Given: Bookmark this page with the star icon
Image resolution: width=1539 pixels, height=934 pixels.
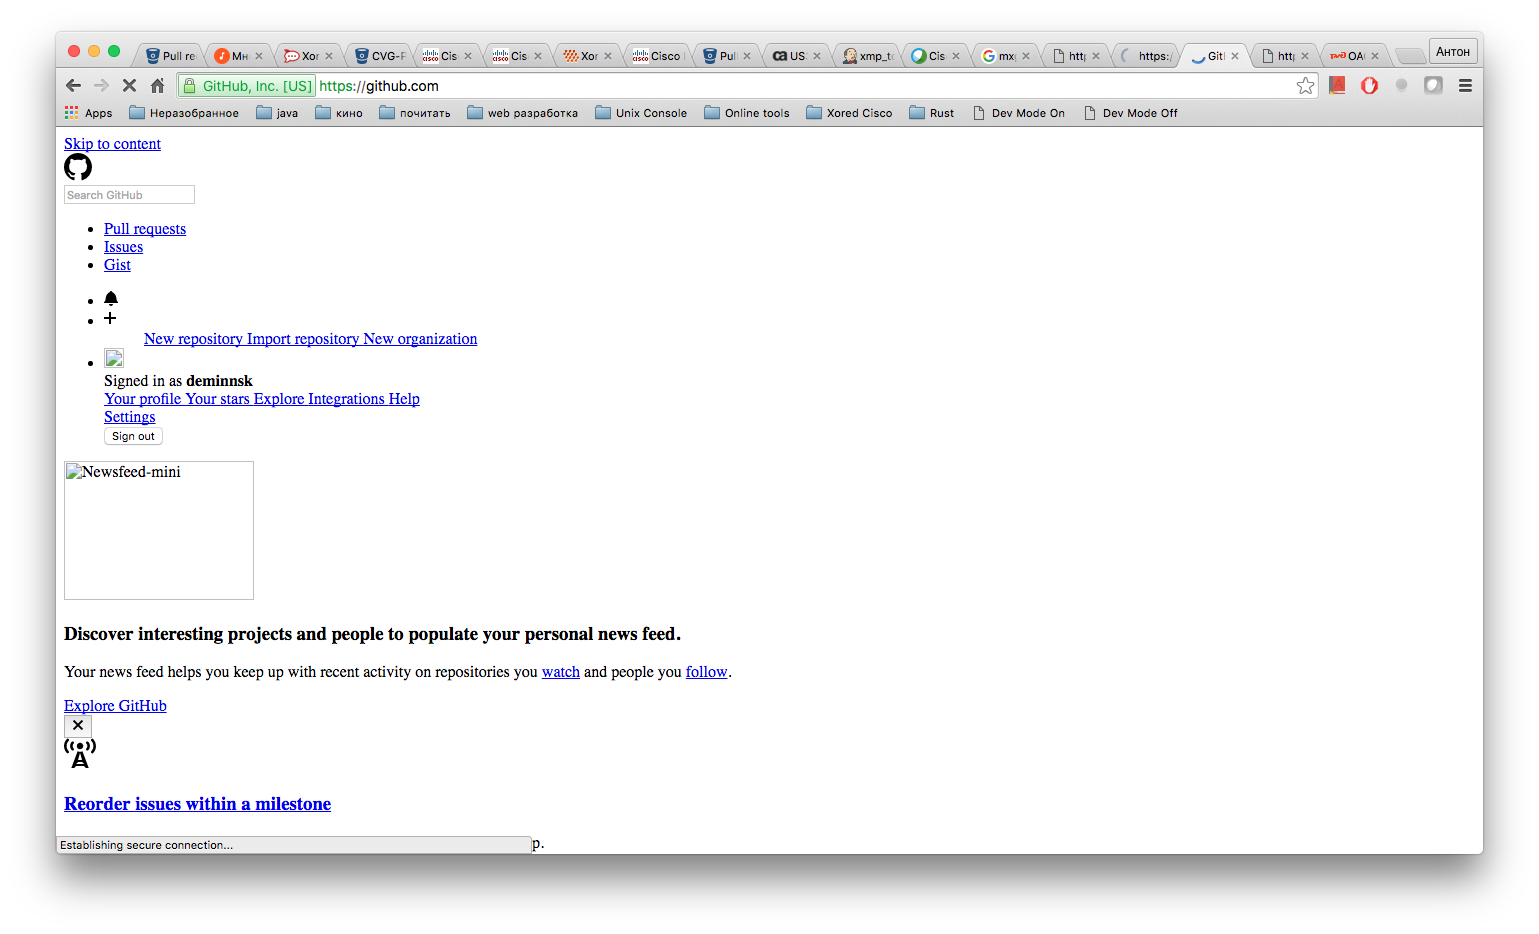Looking at the screenshot, I should pyautogui.click(x=1305, y=86).
